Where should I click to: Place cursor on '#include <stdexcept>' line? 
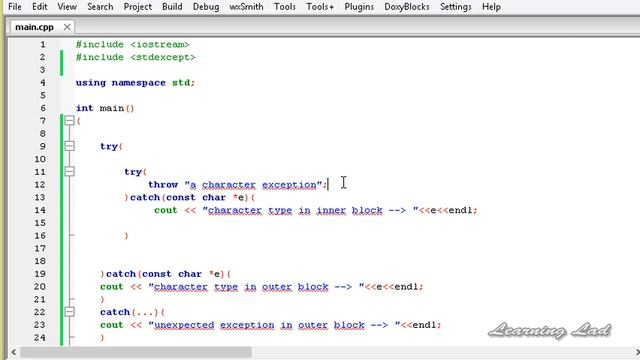[x=136, y=57]
